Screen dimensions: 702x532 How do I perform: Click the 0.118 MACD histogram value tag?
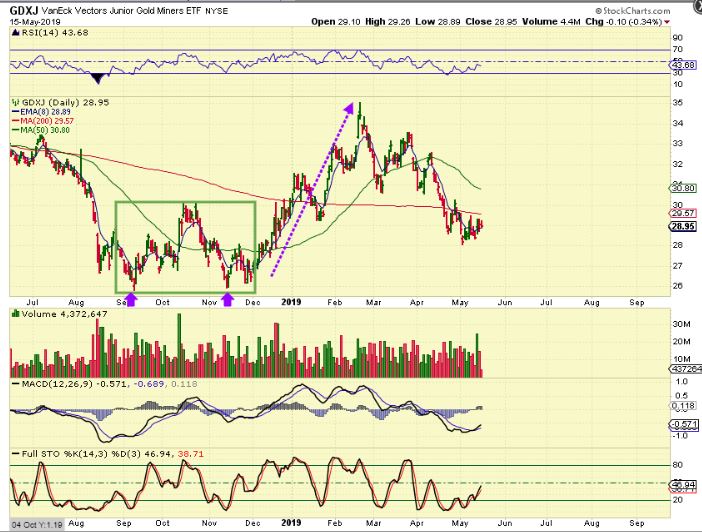point(683,406)
